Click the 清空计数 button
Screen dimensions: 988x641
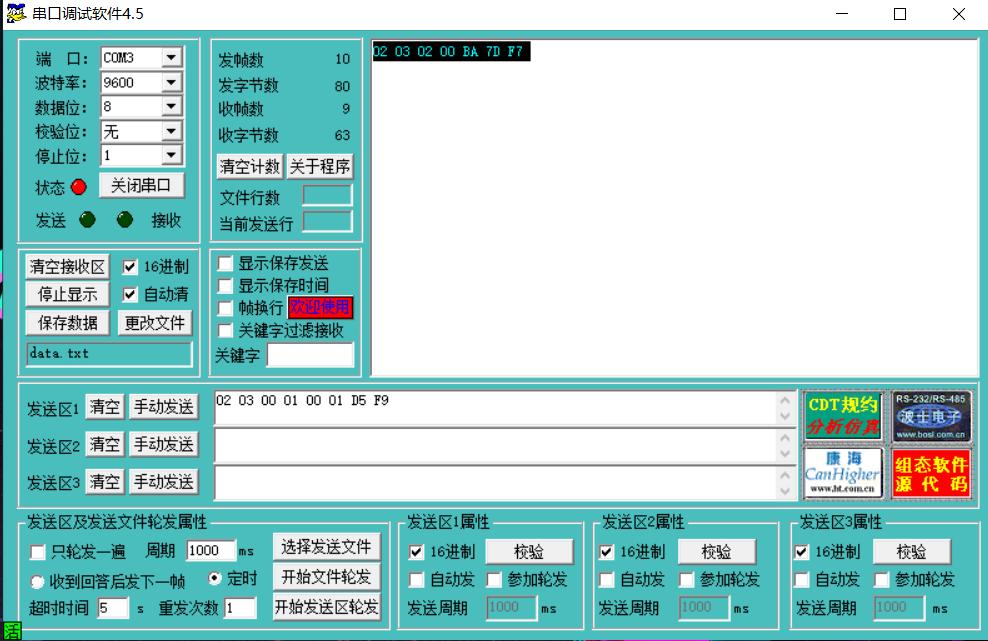tap(250, 167)
